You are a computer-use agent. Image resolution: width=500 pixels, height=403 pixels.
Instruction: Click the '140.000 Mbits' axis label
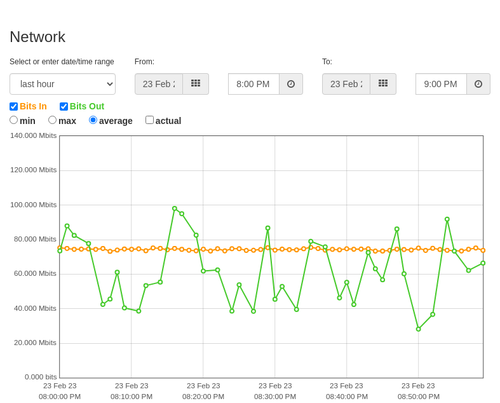[x=33, y=136]
